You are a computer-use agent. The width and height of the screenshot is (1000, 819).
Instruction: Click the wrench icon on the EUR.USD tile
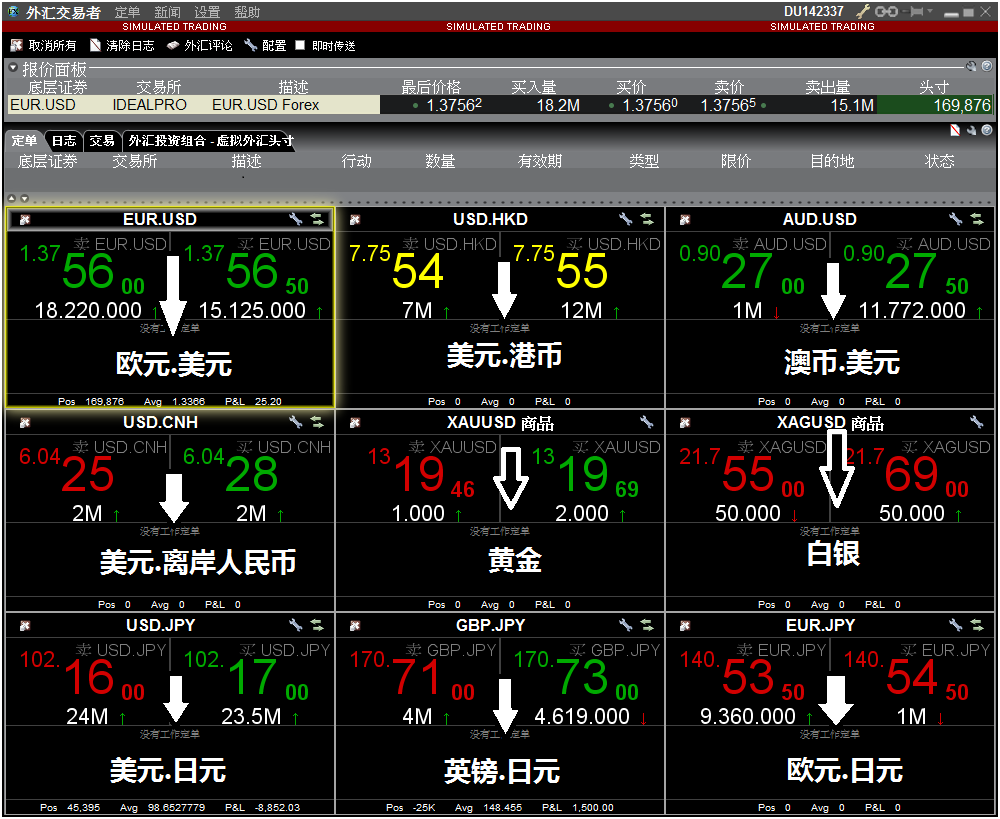tap(296, 219)
